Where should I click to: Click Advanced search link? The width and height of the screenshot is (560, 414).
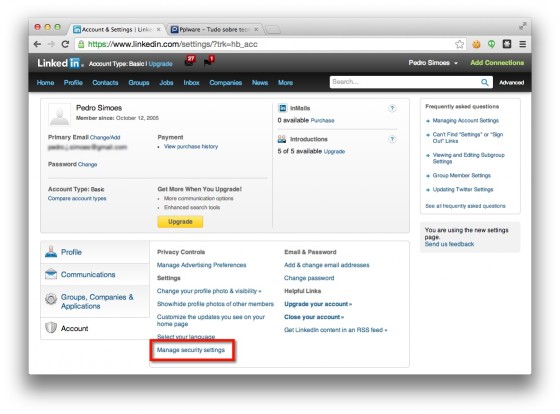511,83
